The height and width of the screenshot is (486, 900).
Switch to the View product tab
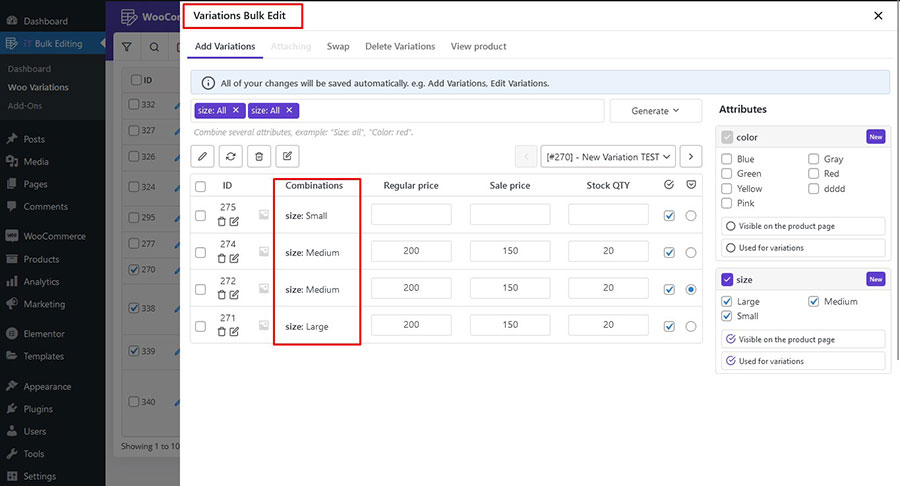click(479, 46)
